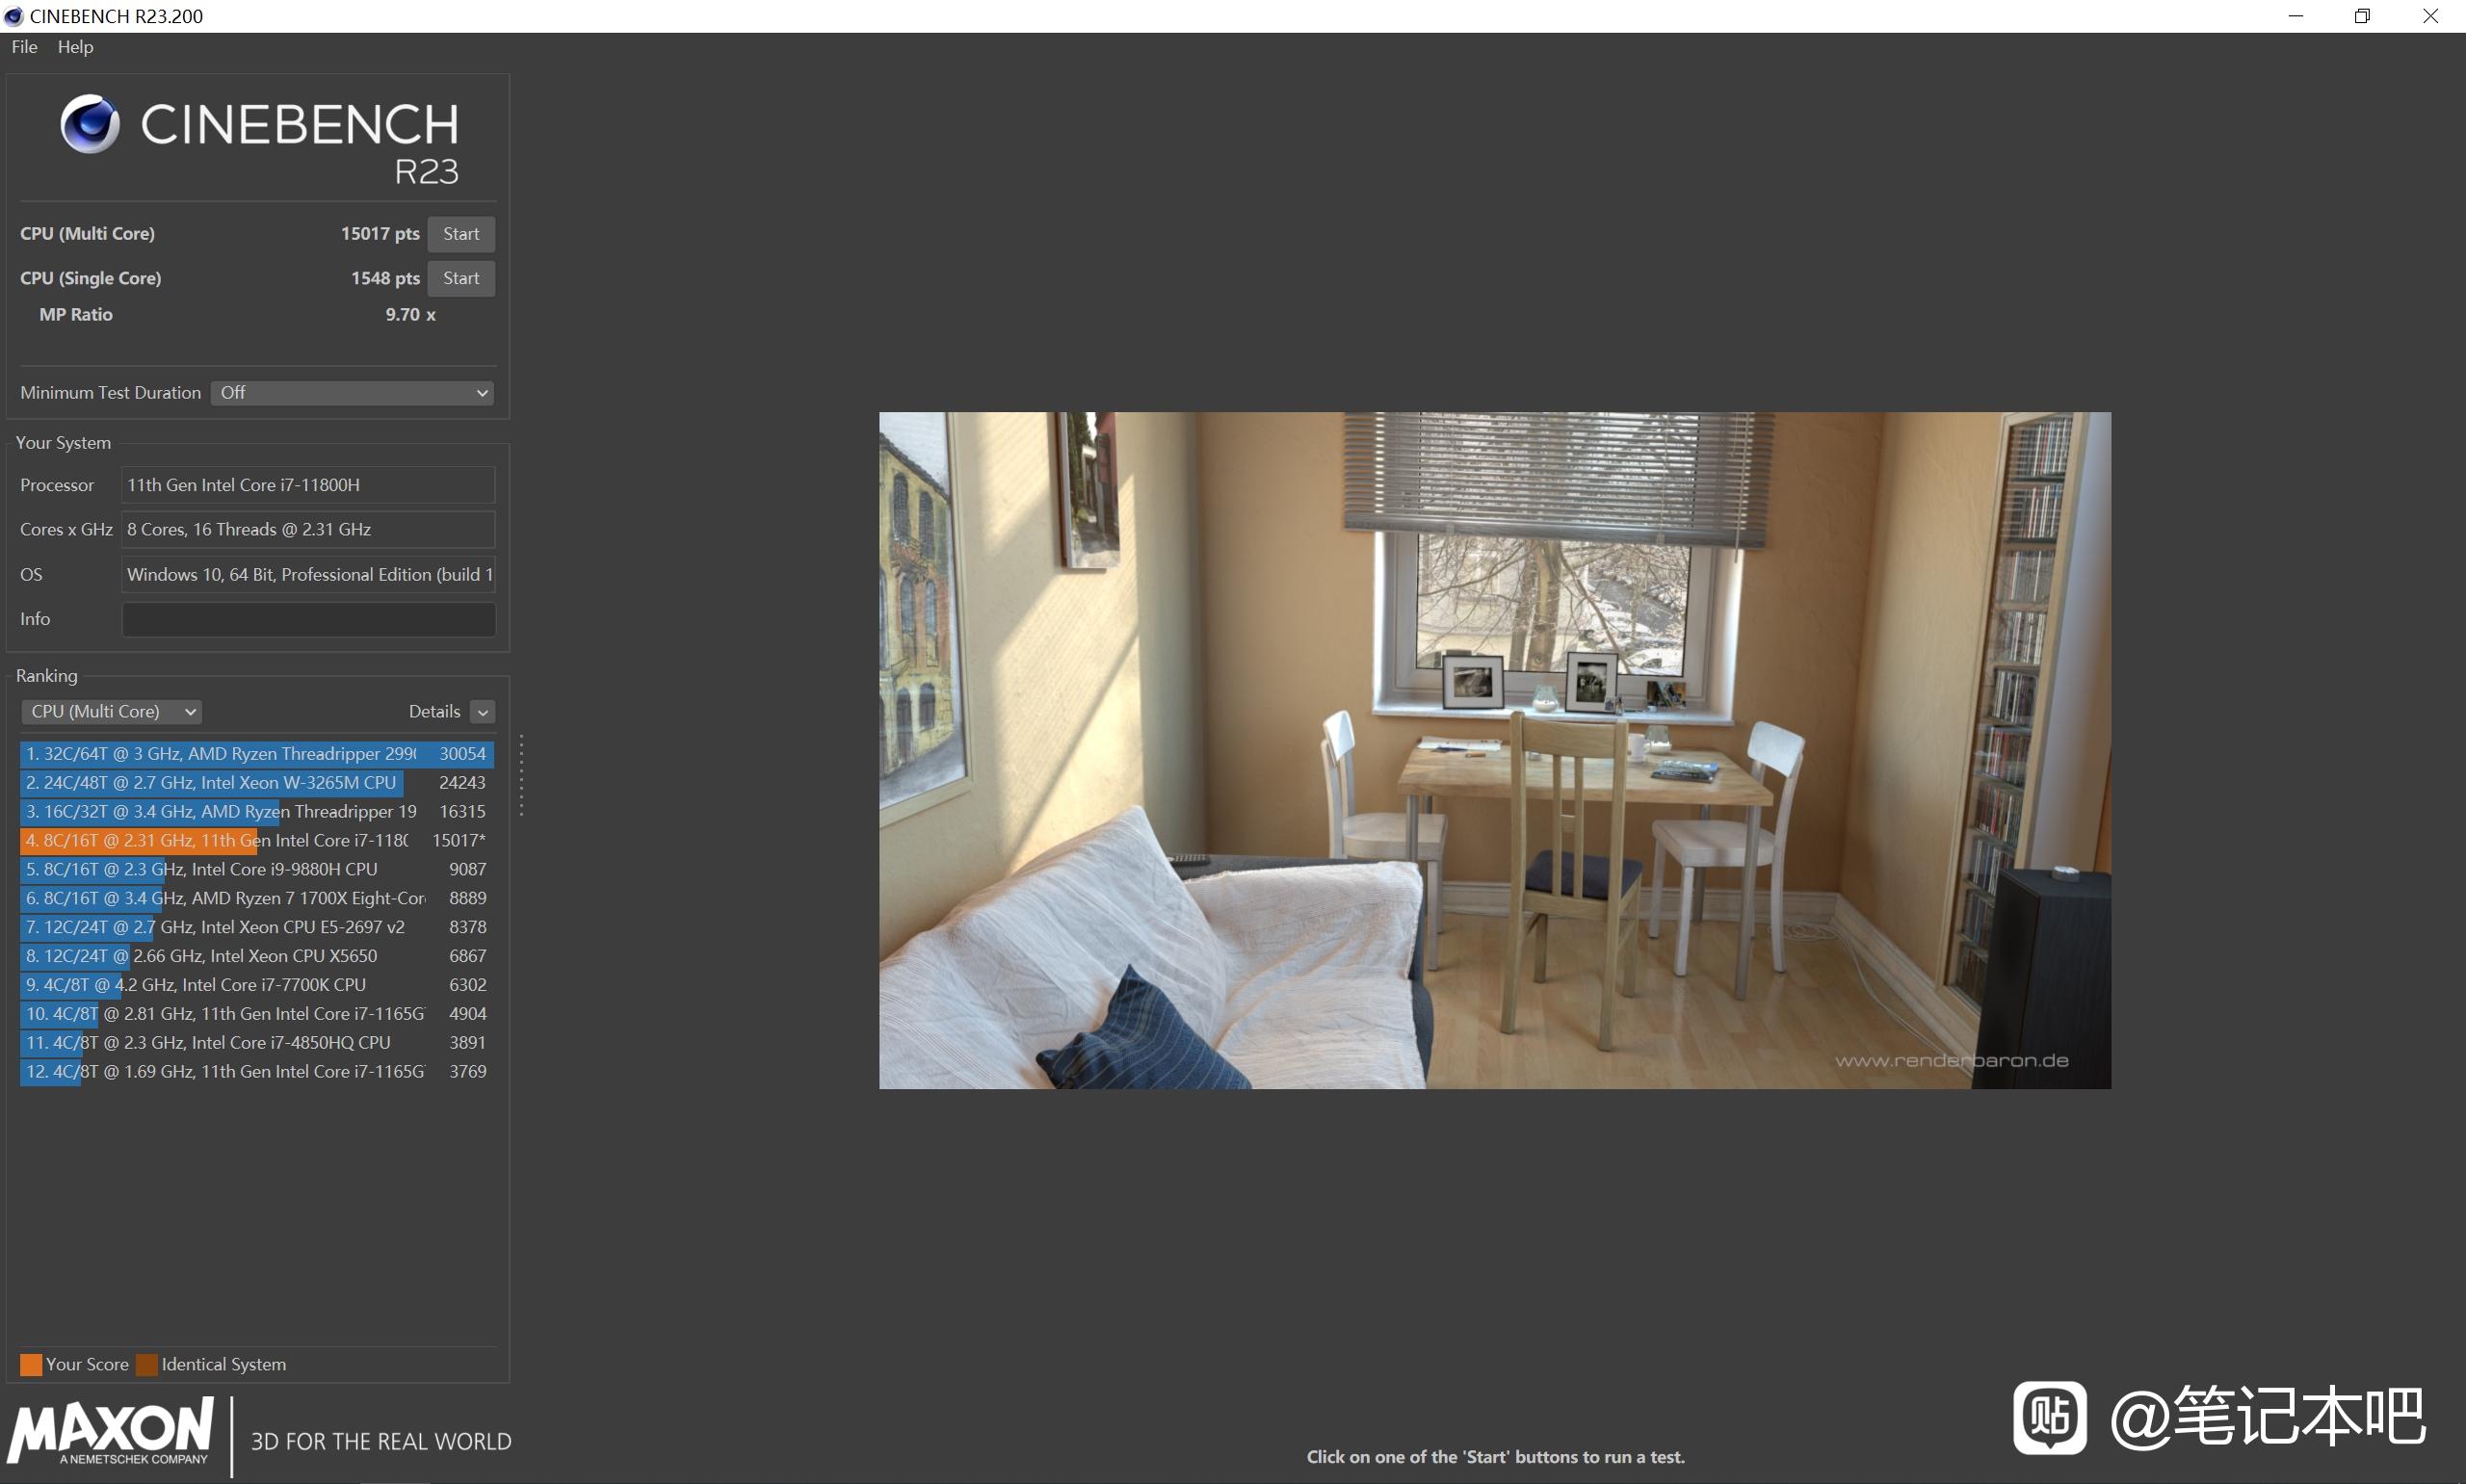Screen dimensions: 2466x1484
Task: Click the rendered room preview image
Action: tap(1495, 750)
